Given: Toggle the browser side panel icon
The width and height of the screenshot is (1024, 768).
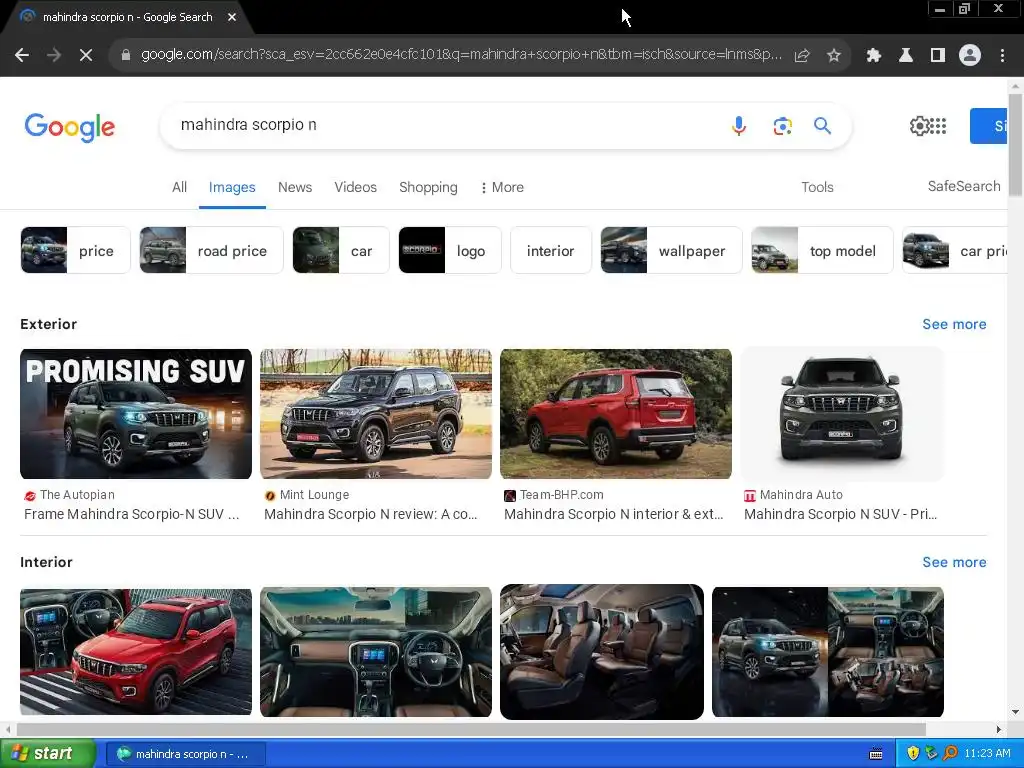Looking at the screenshot, I should click(938, 56).
